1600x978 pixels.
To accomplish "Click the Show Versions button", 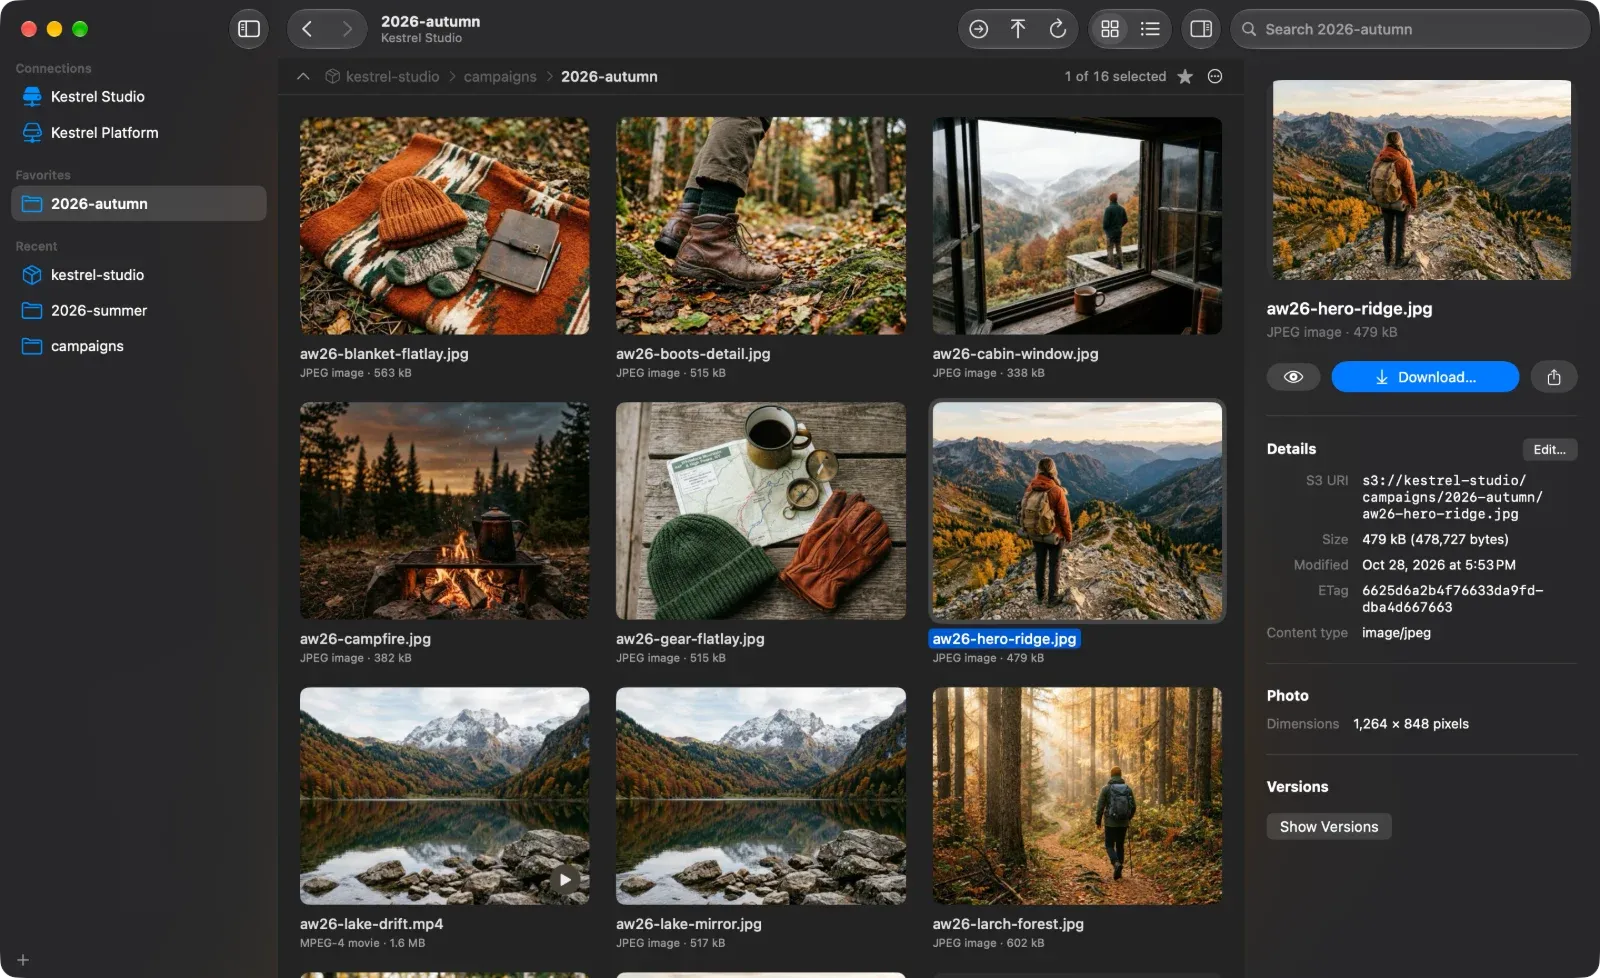I will pos(1329,827).
